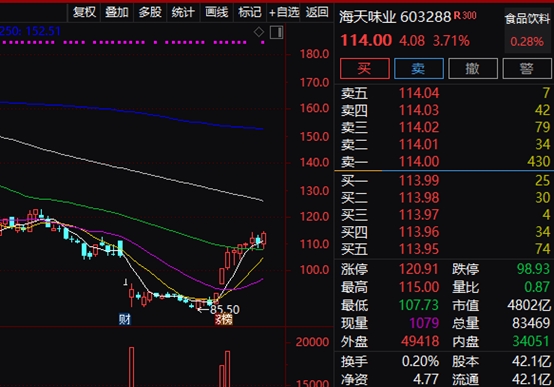This screenshot has width=554, height=387.
Task: Add stock via +自选 button
Action: click(x=284, y=13)
